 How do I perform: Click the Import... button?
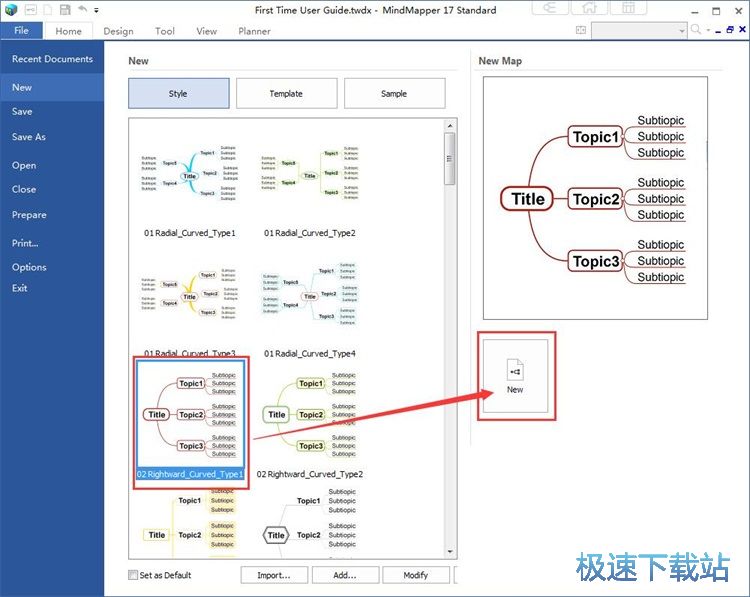(x=274, y=575)
